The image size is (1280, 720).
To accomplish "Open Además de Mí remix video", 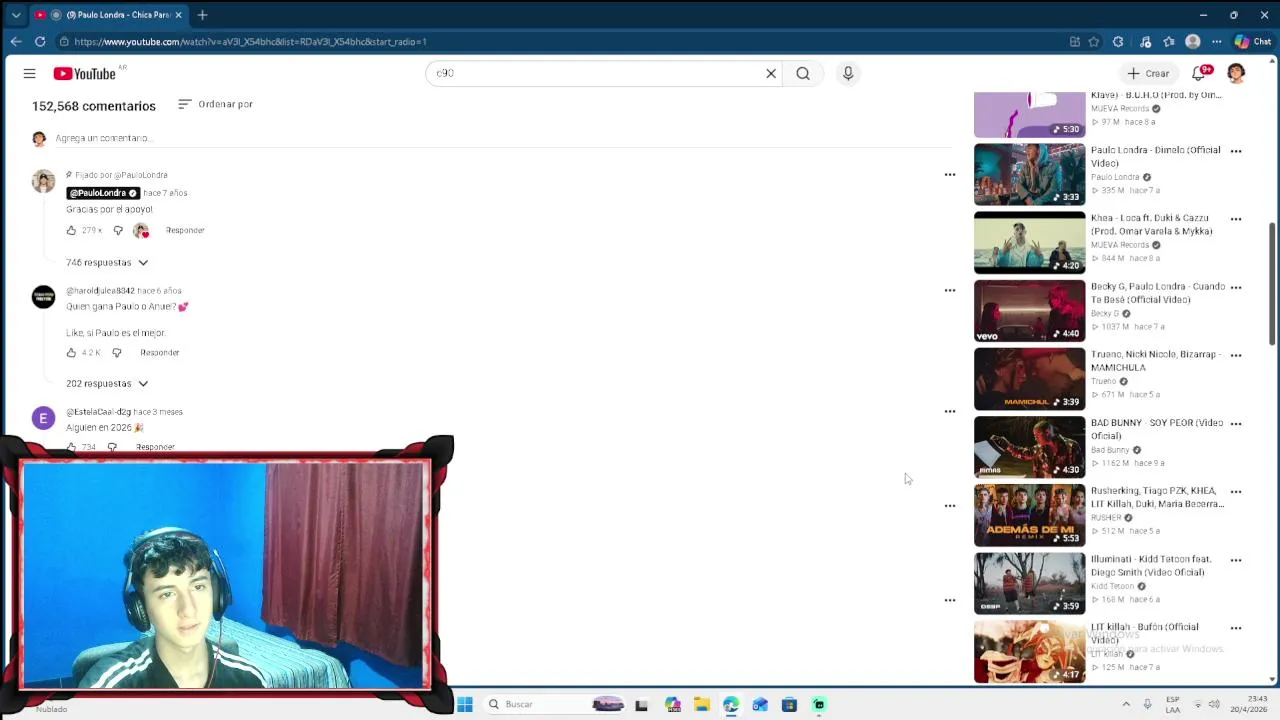I will pyautogui.click(x=1029, y=515).
